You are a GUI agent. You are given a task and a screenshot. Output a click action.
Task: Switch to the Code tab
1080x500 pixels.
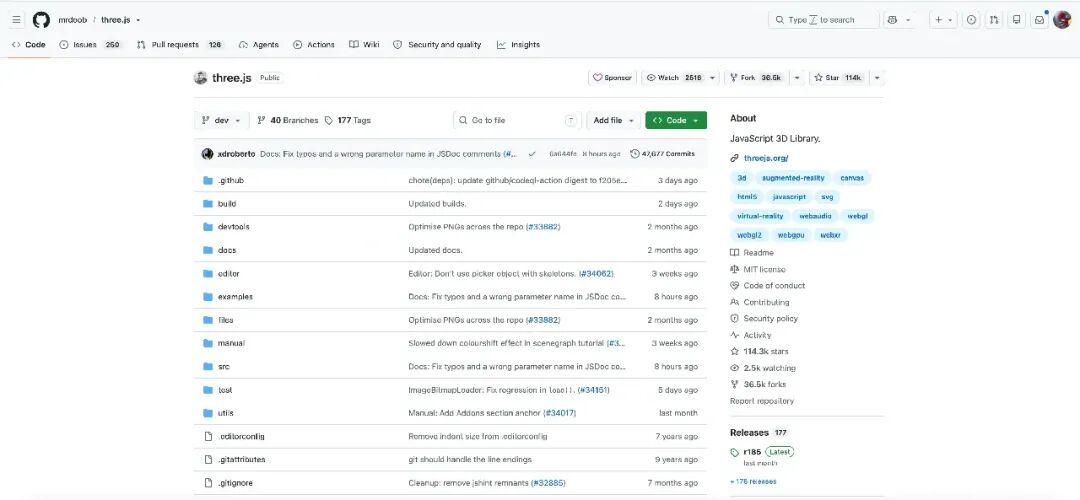(x=29, y=45)
